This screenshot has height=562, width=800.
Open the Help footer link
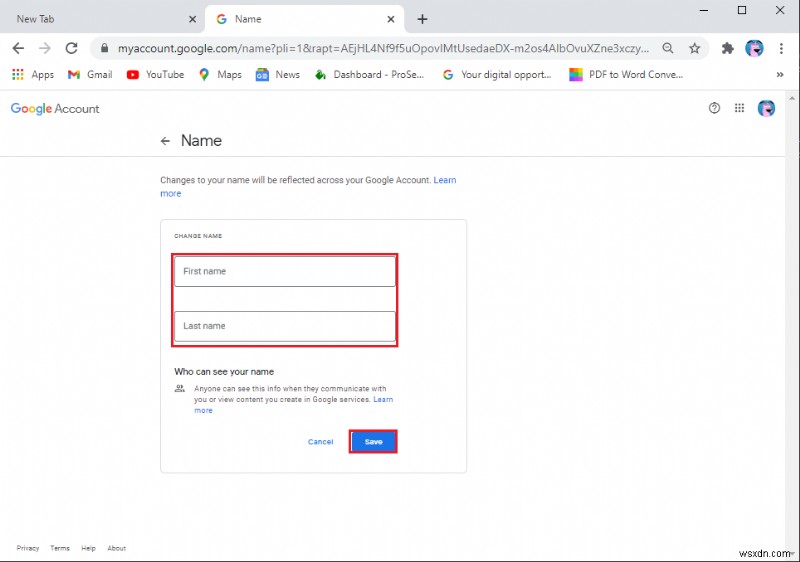88,548
